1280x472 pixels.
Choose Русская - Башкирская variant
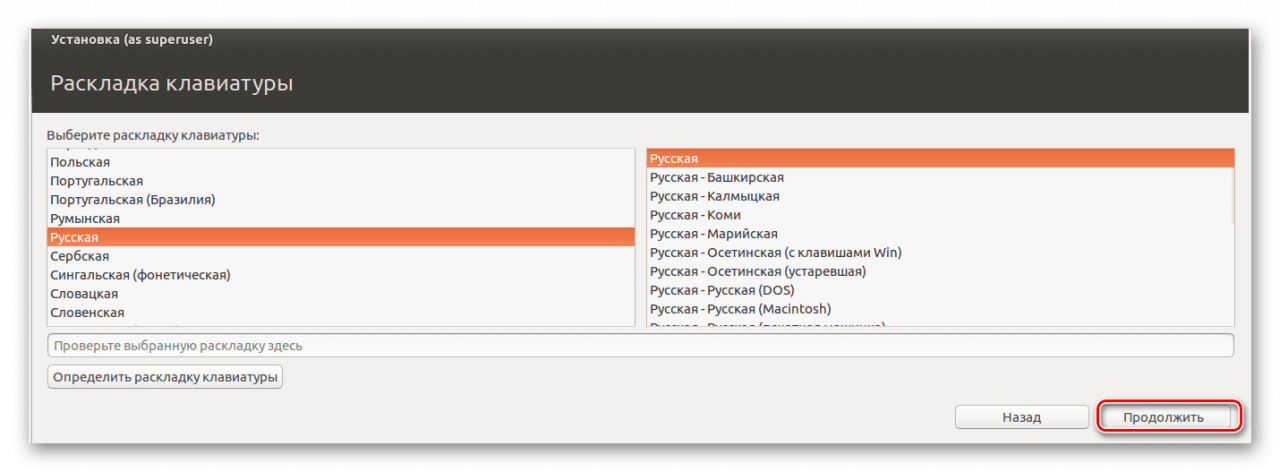point(717,177)
